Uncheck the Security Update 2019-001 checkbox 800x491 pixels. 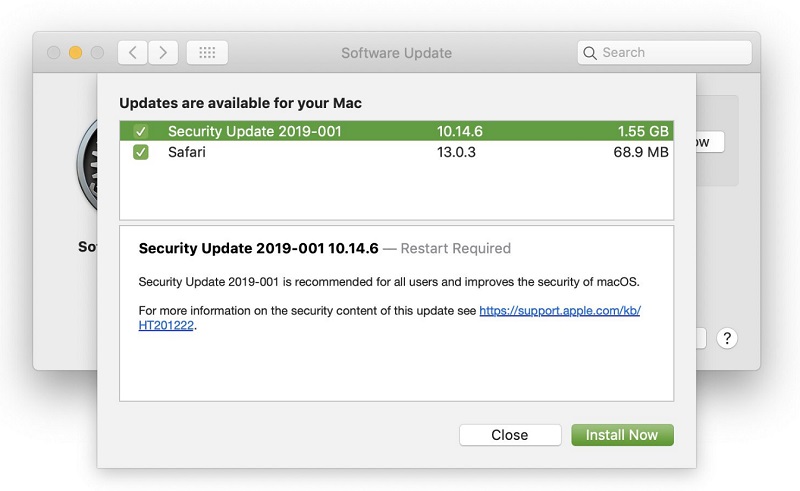[x=141, y=131]
